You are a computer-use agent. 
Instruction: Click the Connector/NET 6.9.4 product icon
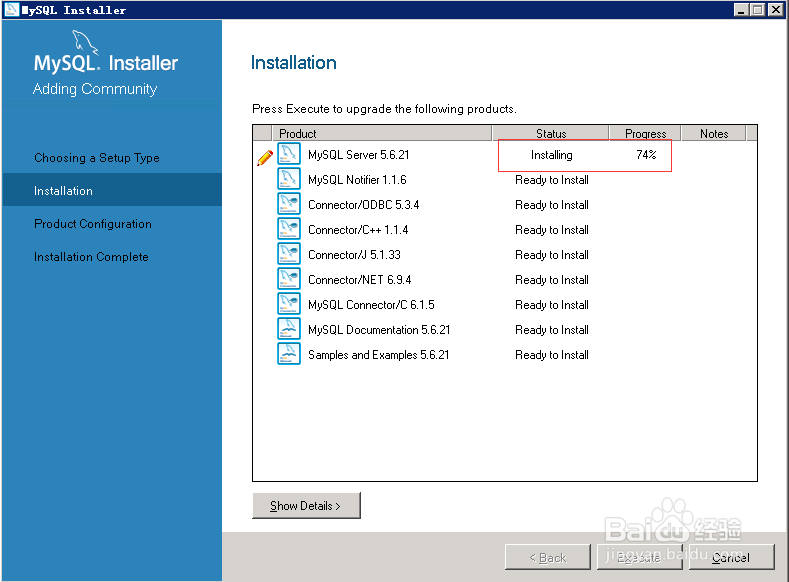coord(289,279)
